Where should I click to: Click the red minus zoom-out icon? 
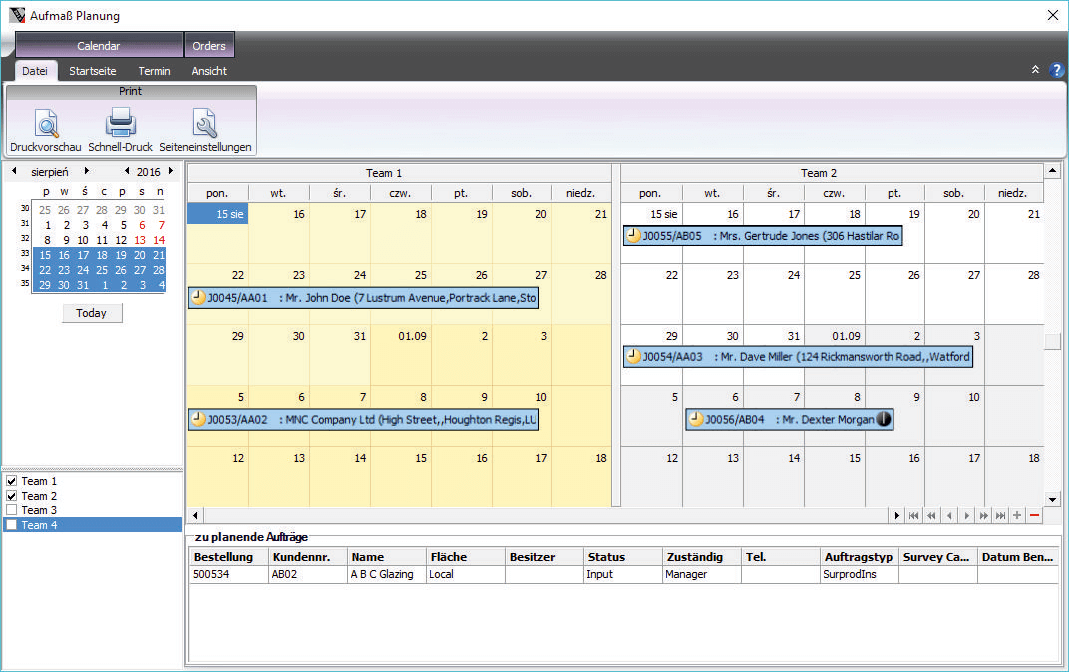click(1034, 515)
